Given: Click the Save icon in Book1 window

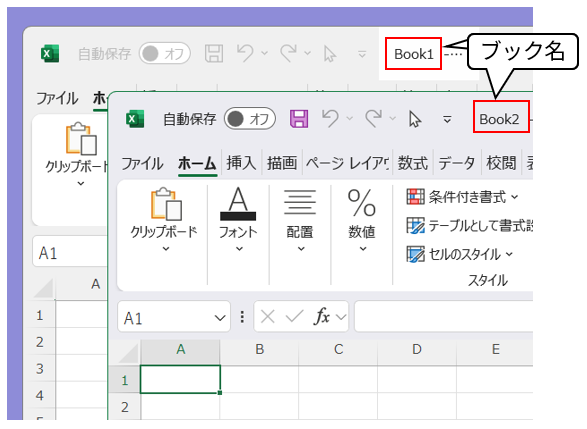Looking at the screenshot, I should tap(214, 54).
